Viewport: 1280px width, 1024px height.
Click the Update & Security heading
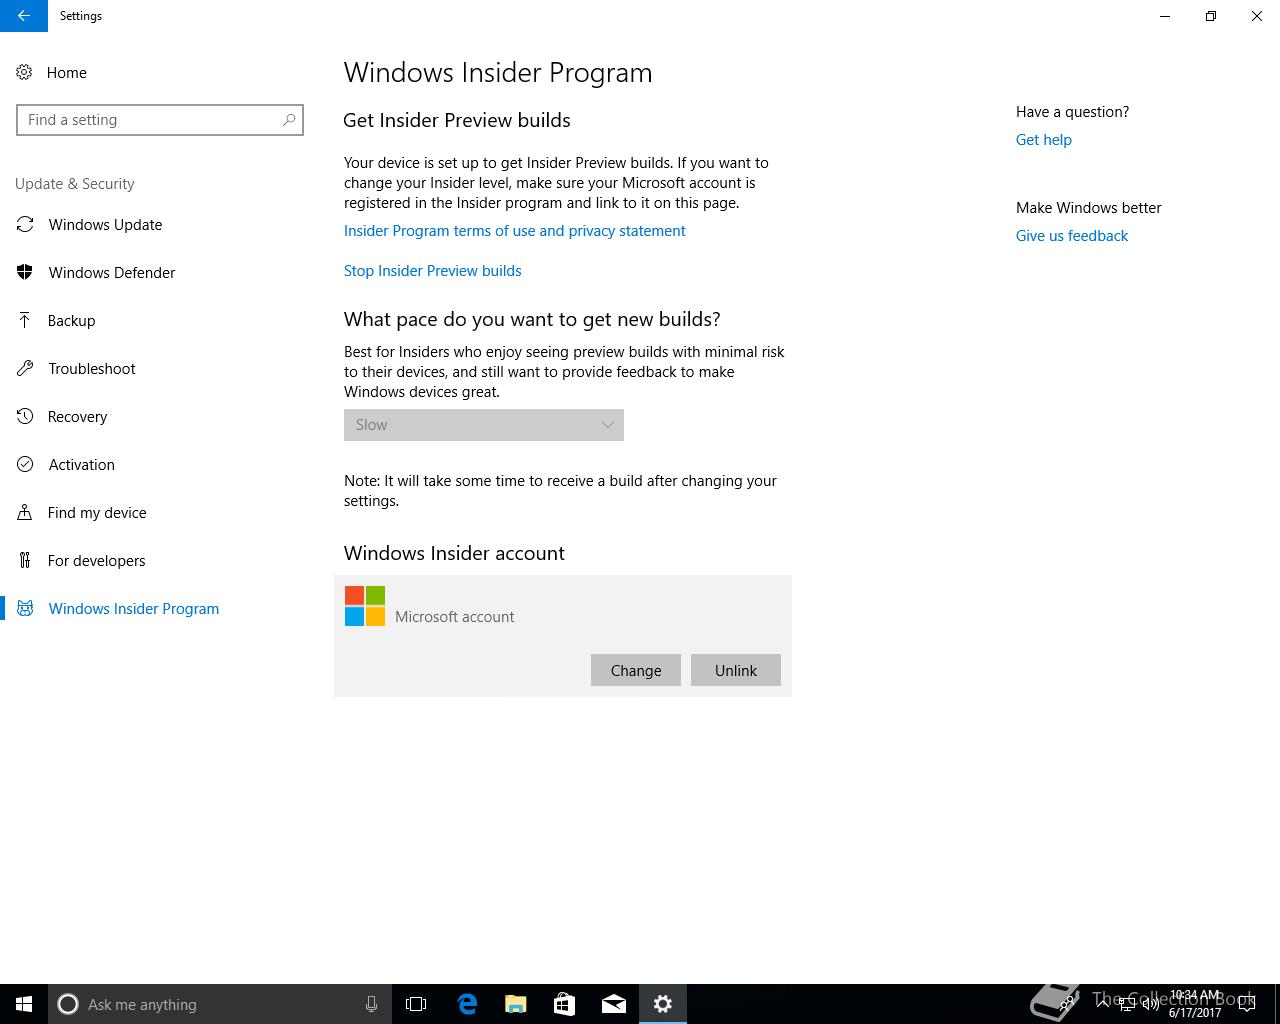coord(75,184)
